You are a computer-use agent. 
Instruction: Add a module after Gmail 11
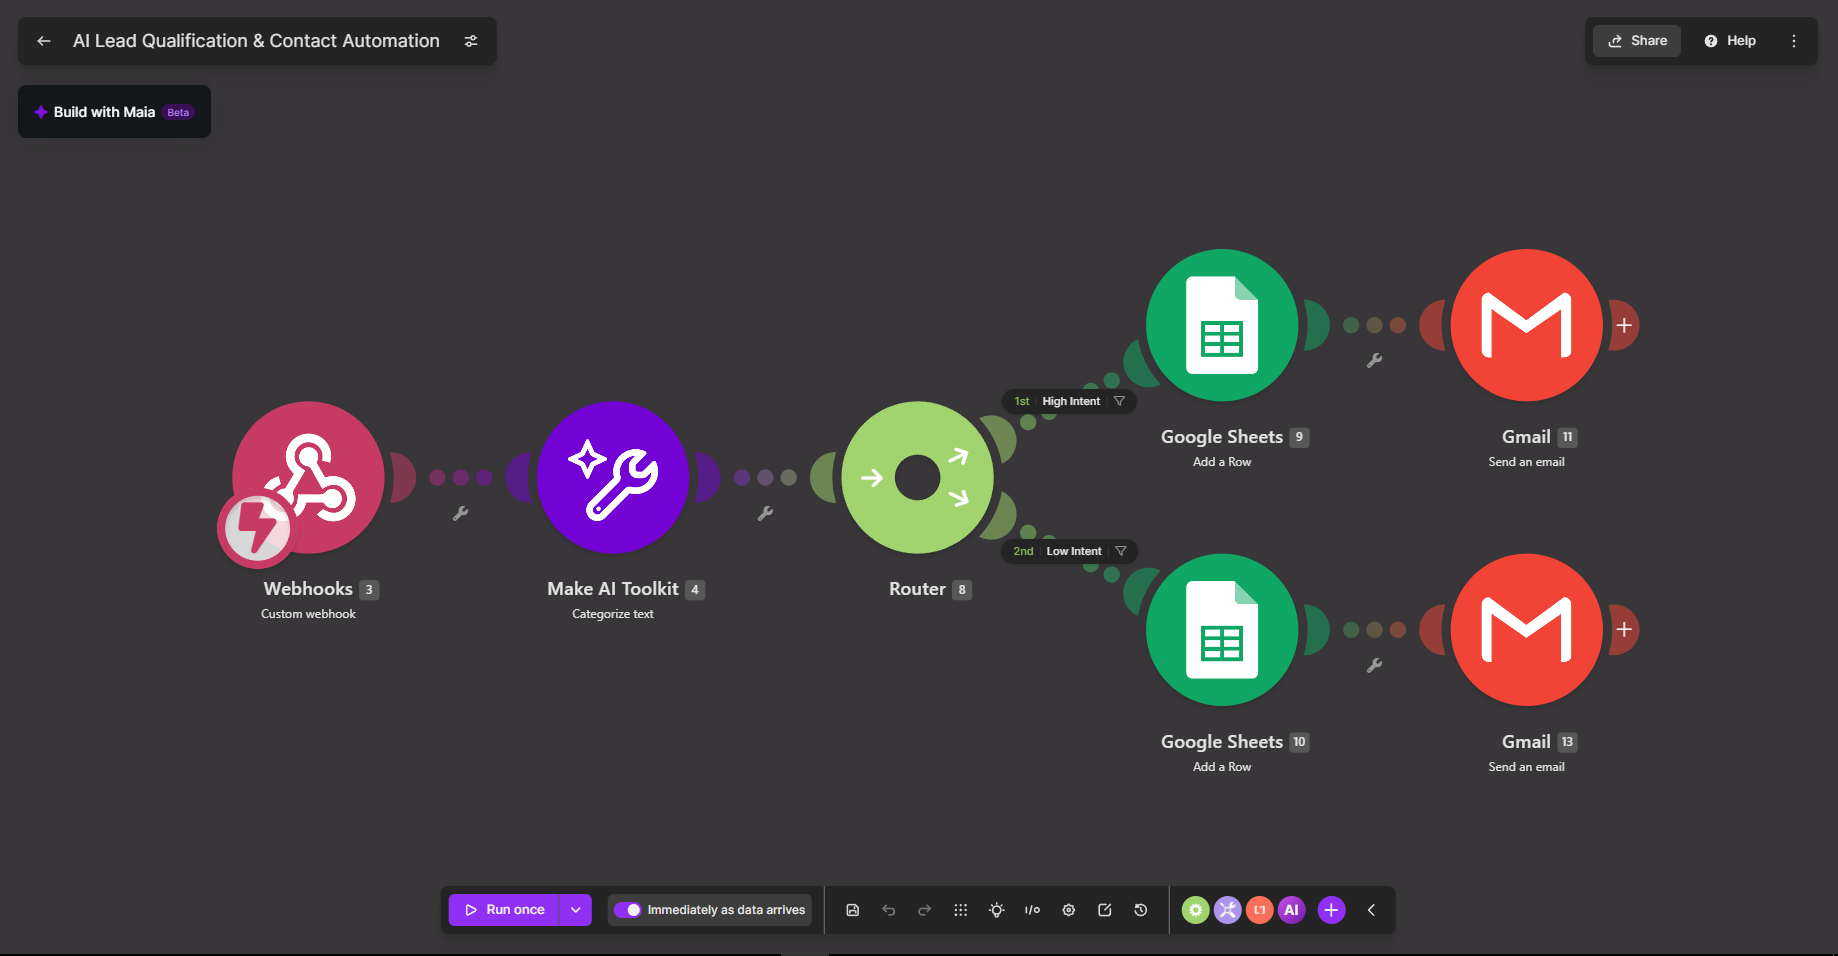click(x=1624, y=325)
